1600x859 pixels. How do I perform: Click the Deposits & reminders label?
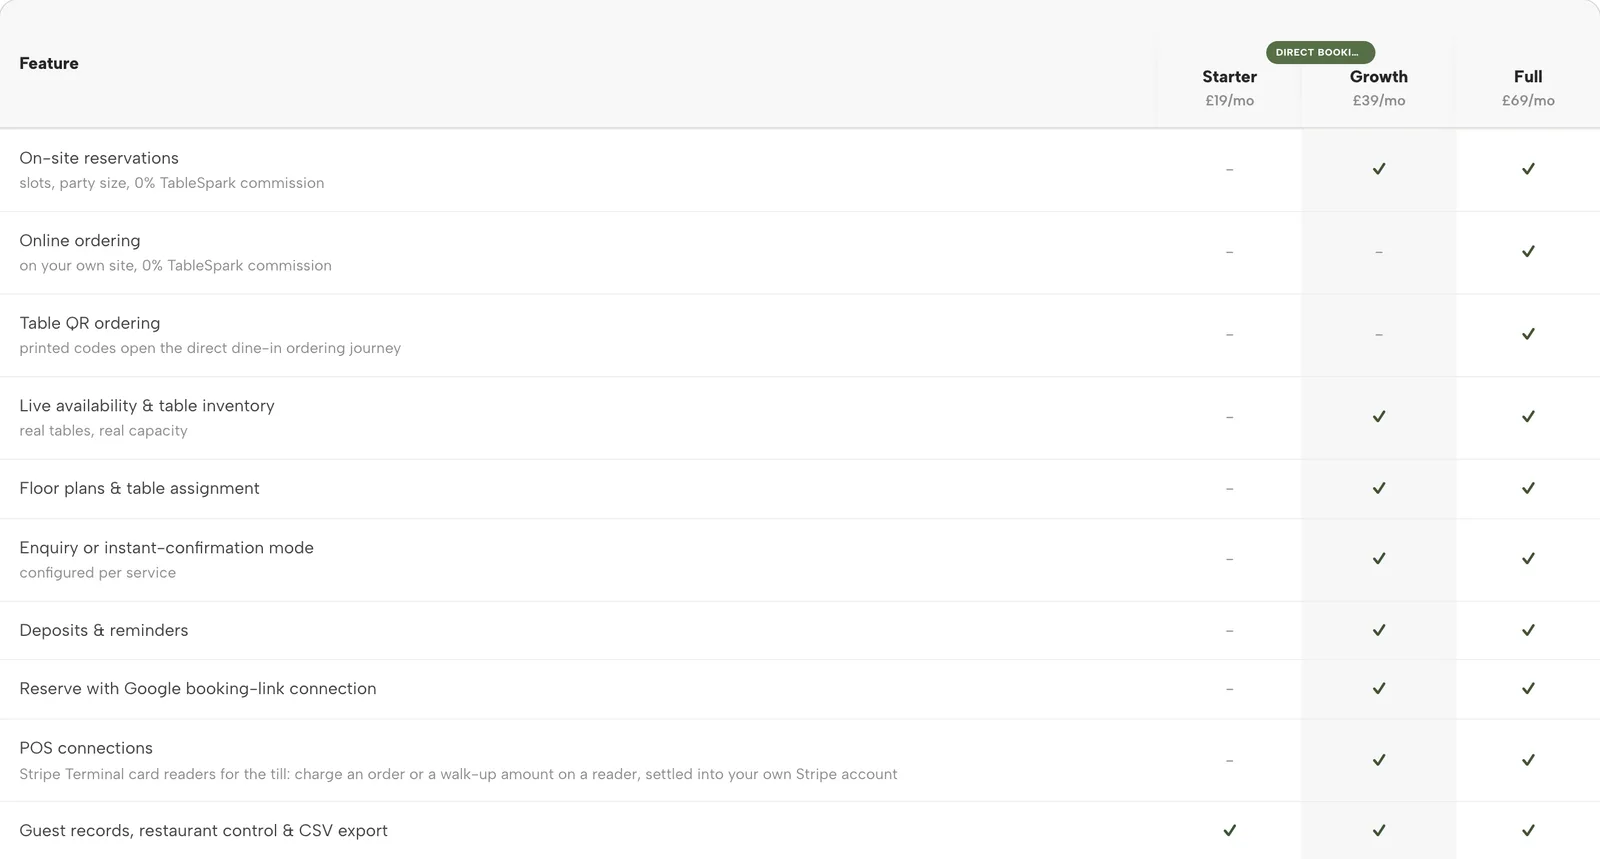tap(104, 630)
